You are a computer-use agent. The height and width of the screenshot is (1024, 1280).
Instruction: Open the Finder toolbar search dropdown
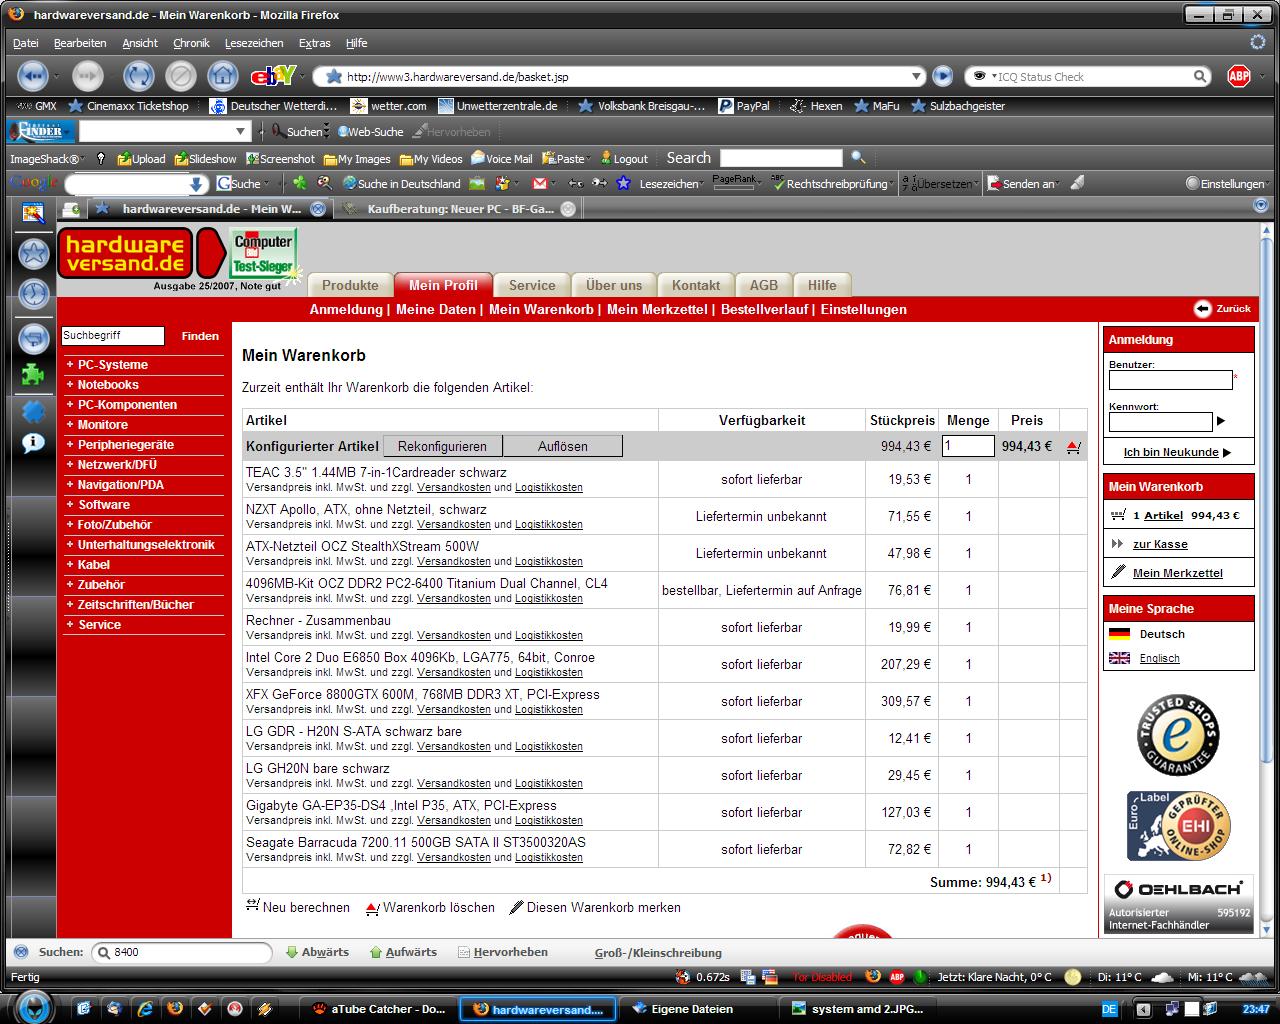pos(240,131)
